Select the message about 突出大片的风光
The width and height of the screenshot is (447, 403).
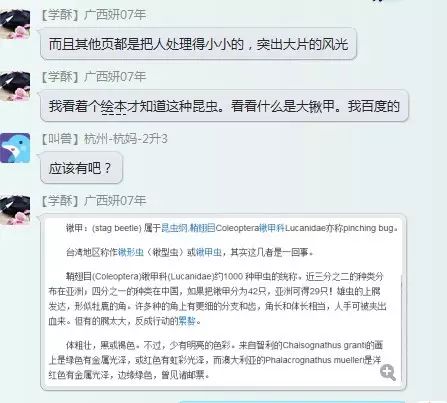(x=198, y=44)
